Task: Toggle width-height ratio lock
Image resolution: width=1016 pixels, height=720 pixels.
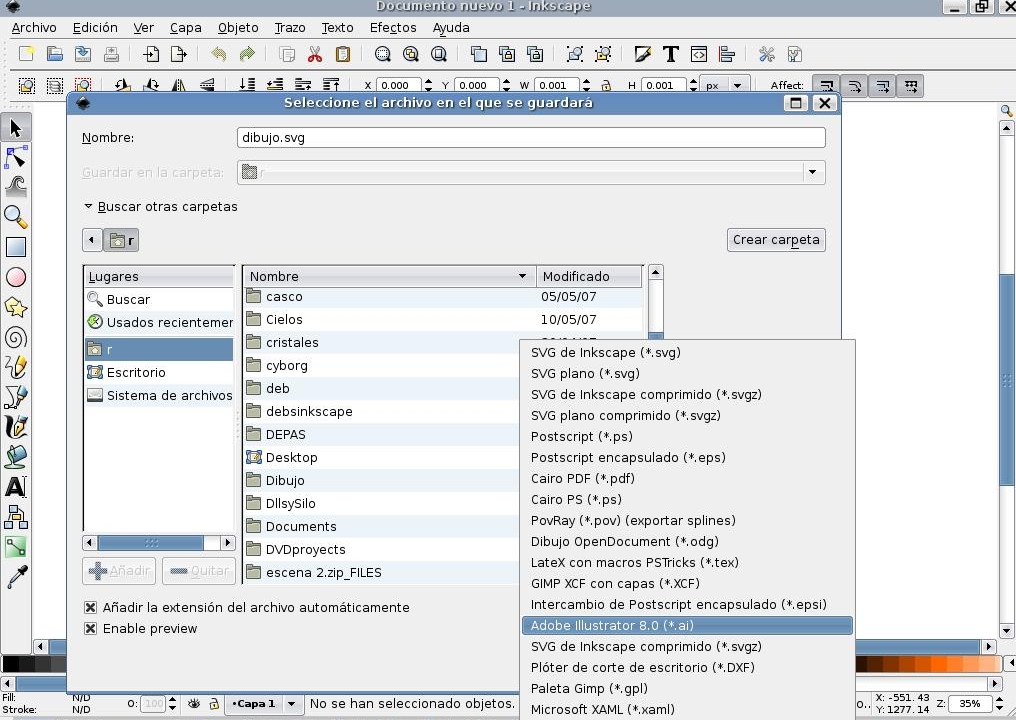Action: tap(606, 85)
